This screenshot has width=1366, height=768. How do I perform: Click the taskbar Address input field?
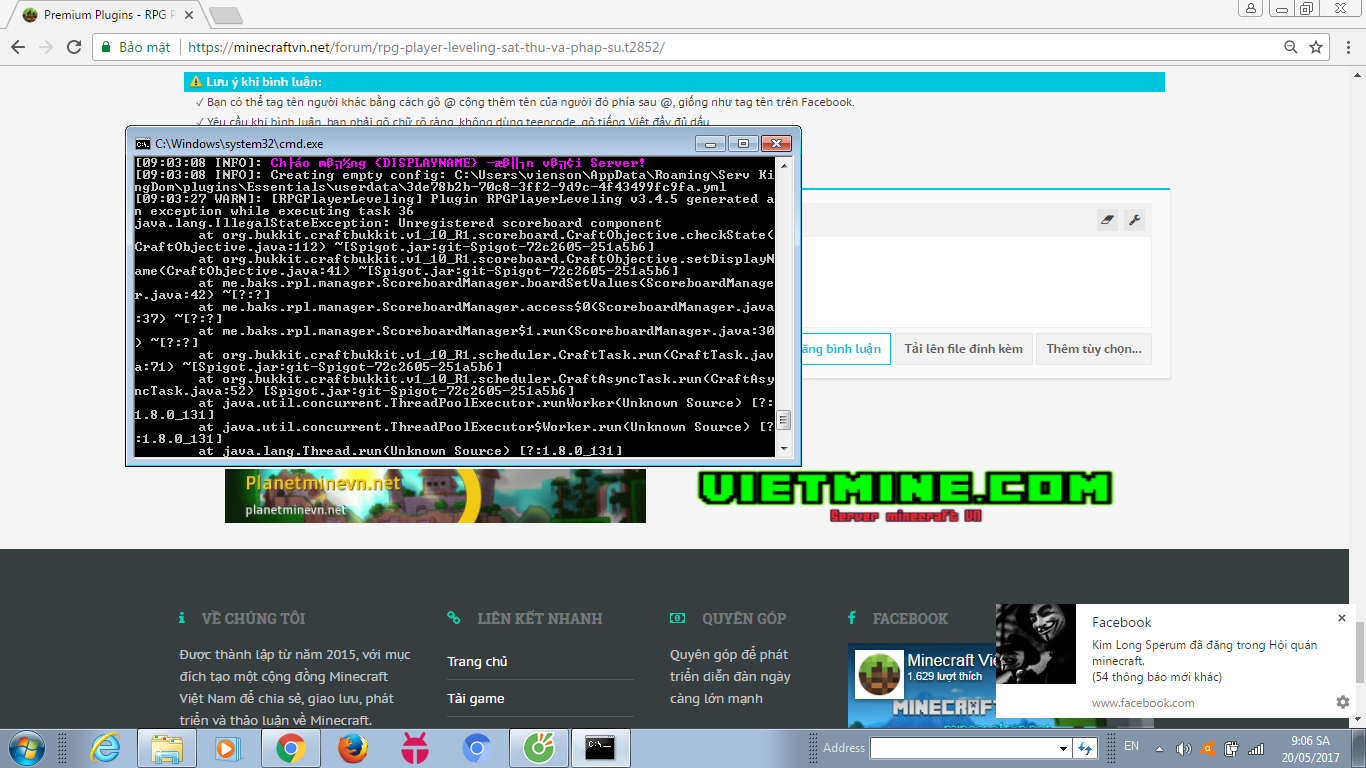click(x=963, y=748)
